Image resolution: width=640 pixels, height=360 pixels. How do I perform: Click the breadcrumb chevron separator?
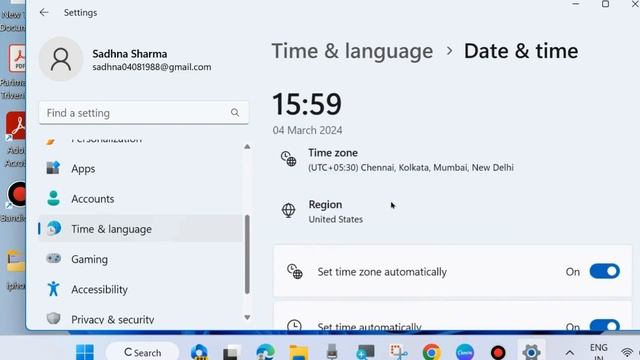[449, 51]
